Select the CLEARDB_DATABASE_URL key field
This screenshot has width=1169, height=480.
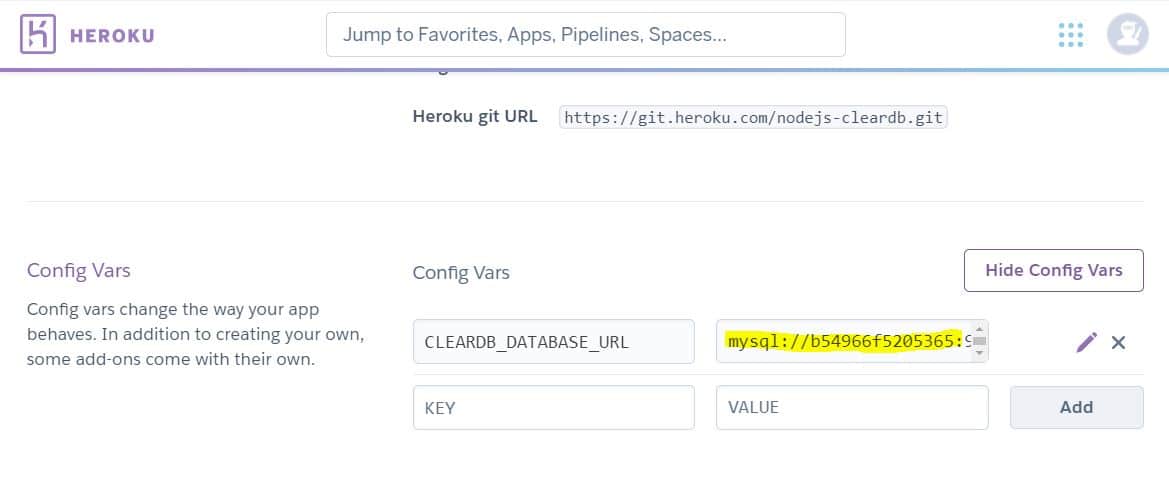pyautogui.click(x=554, y=341)
